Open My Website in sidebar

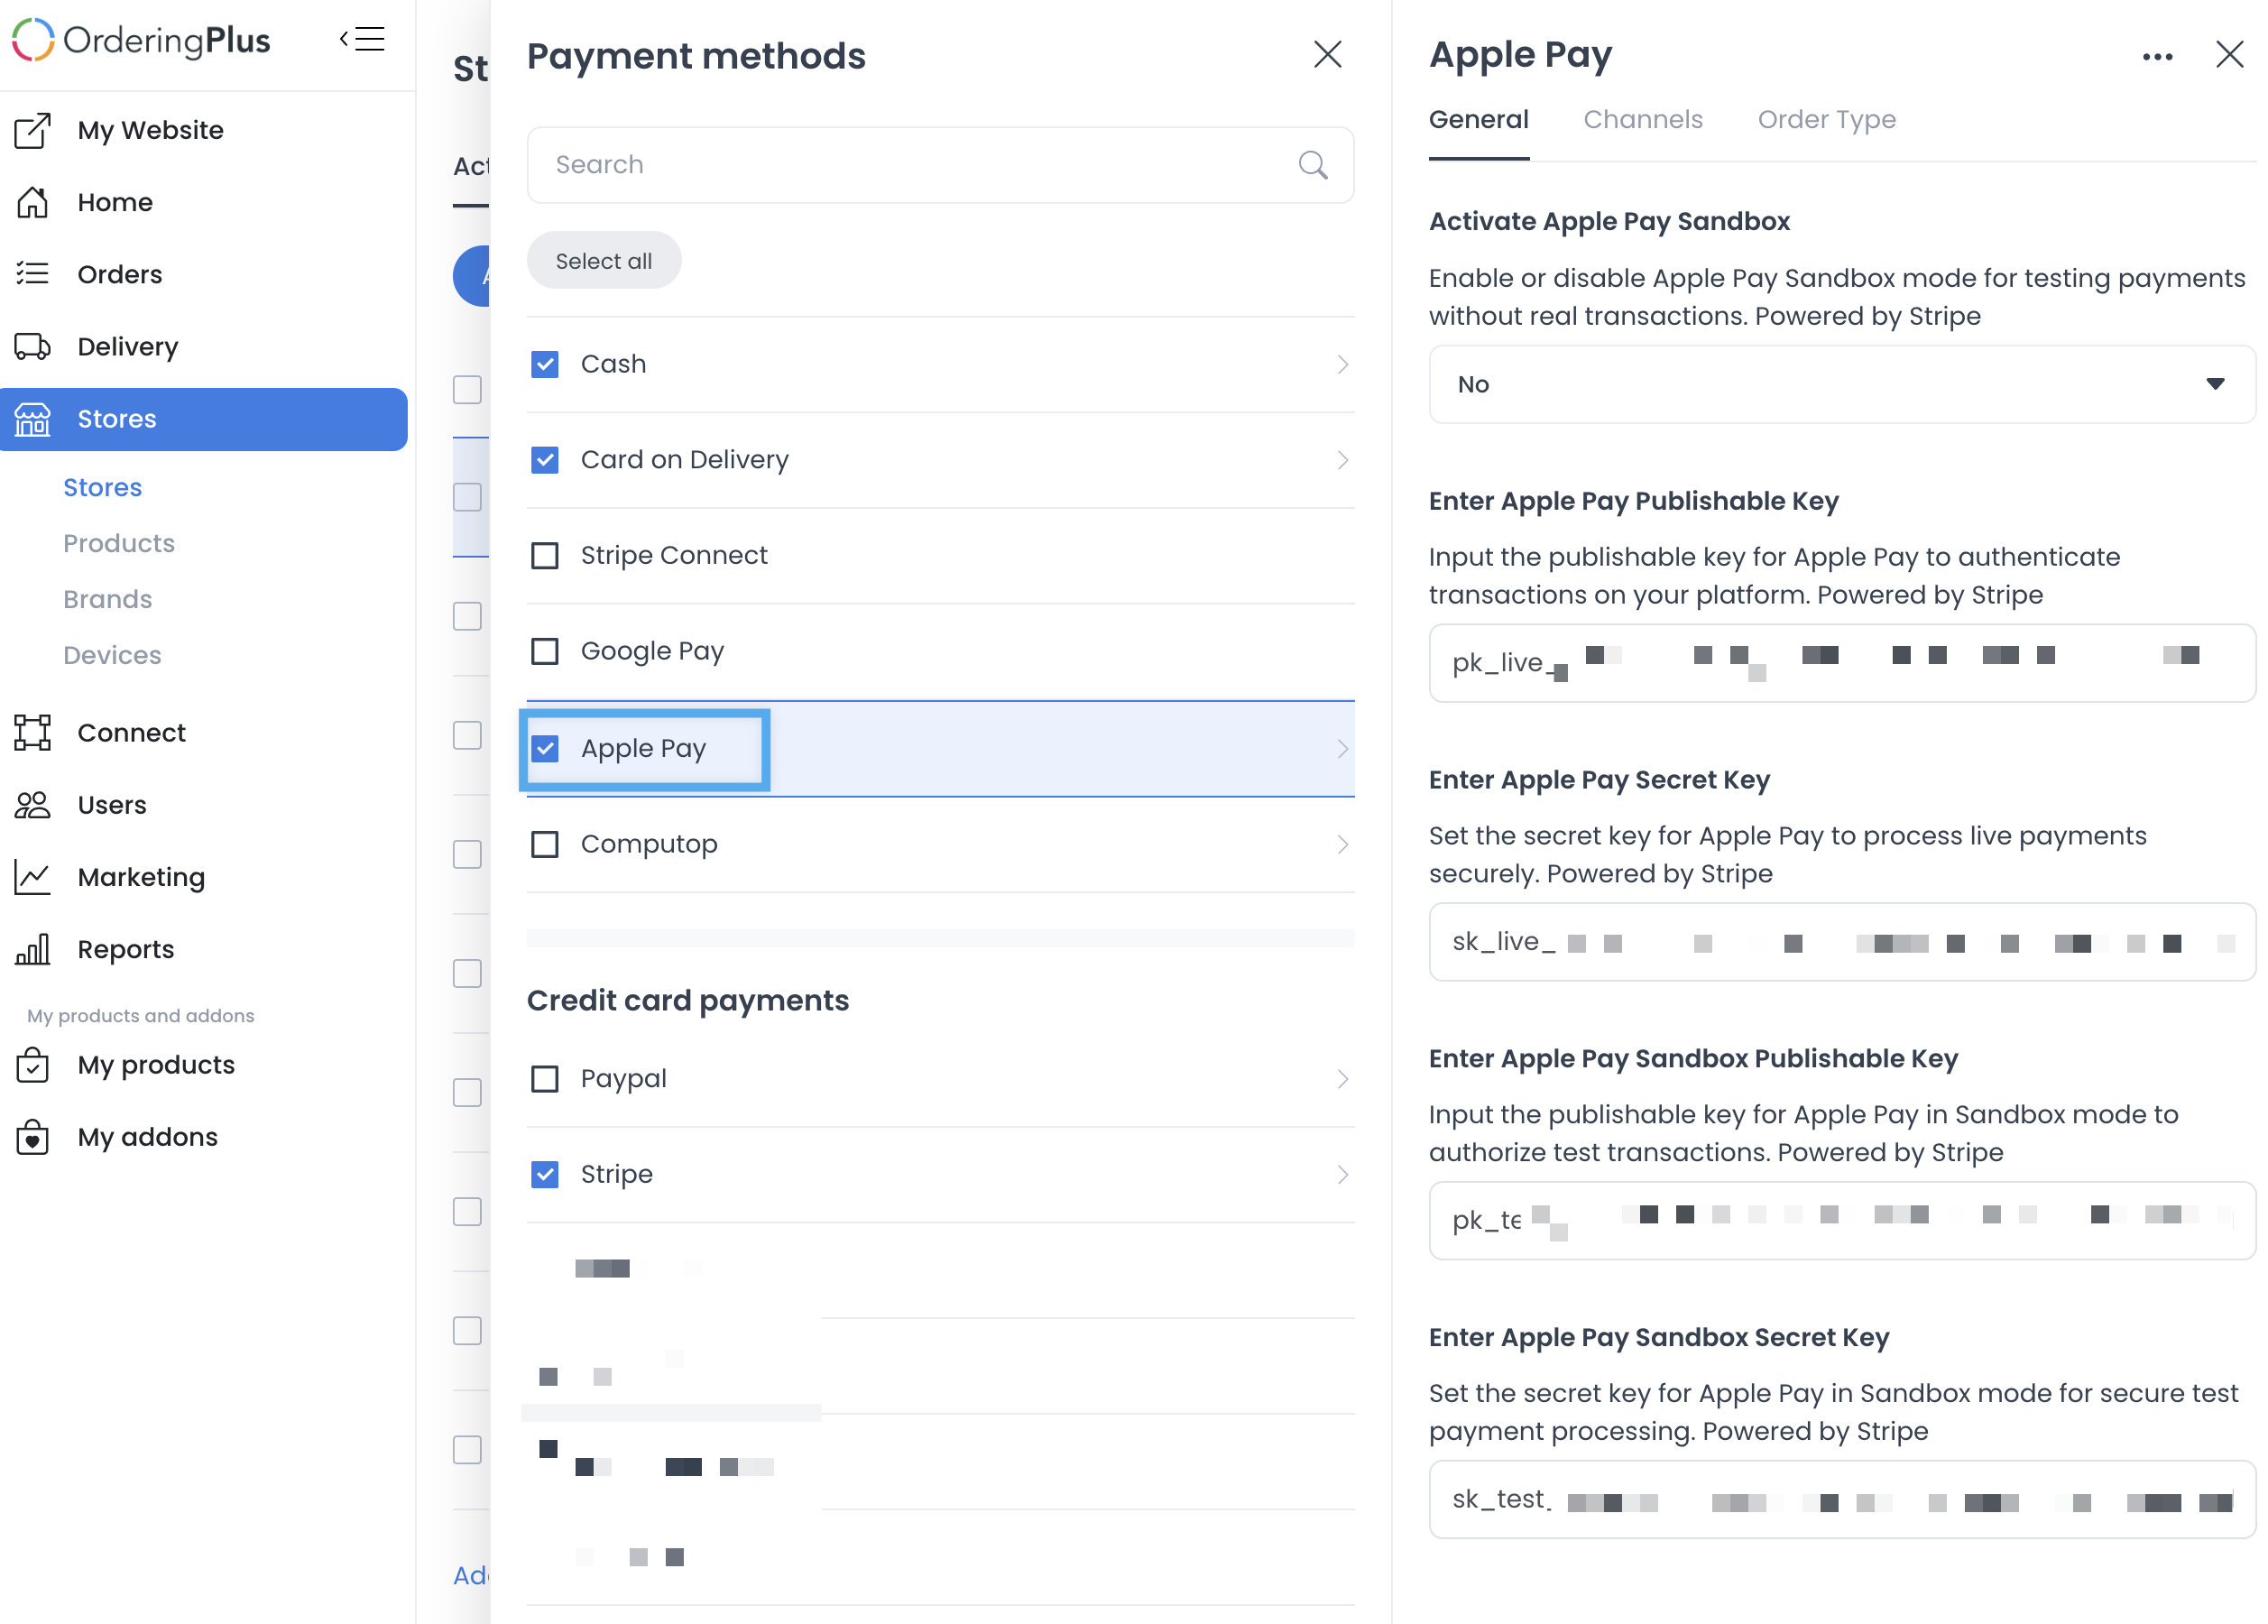pos(150,130)
